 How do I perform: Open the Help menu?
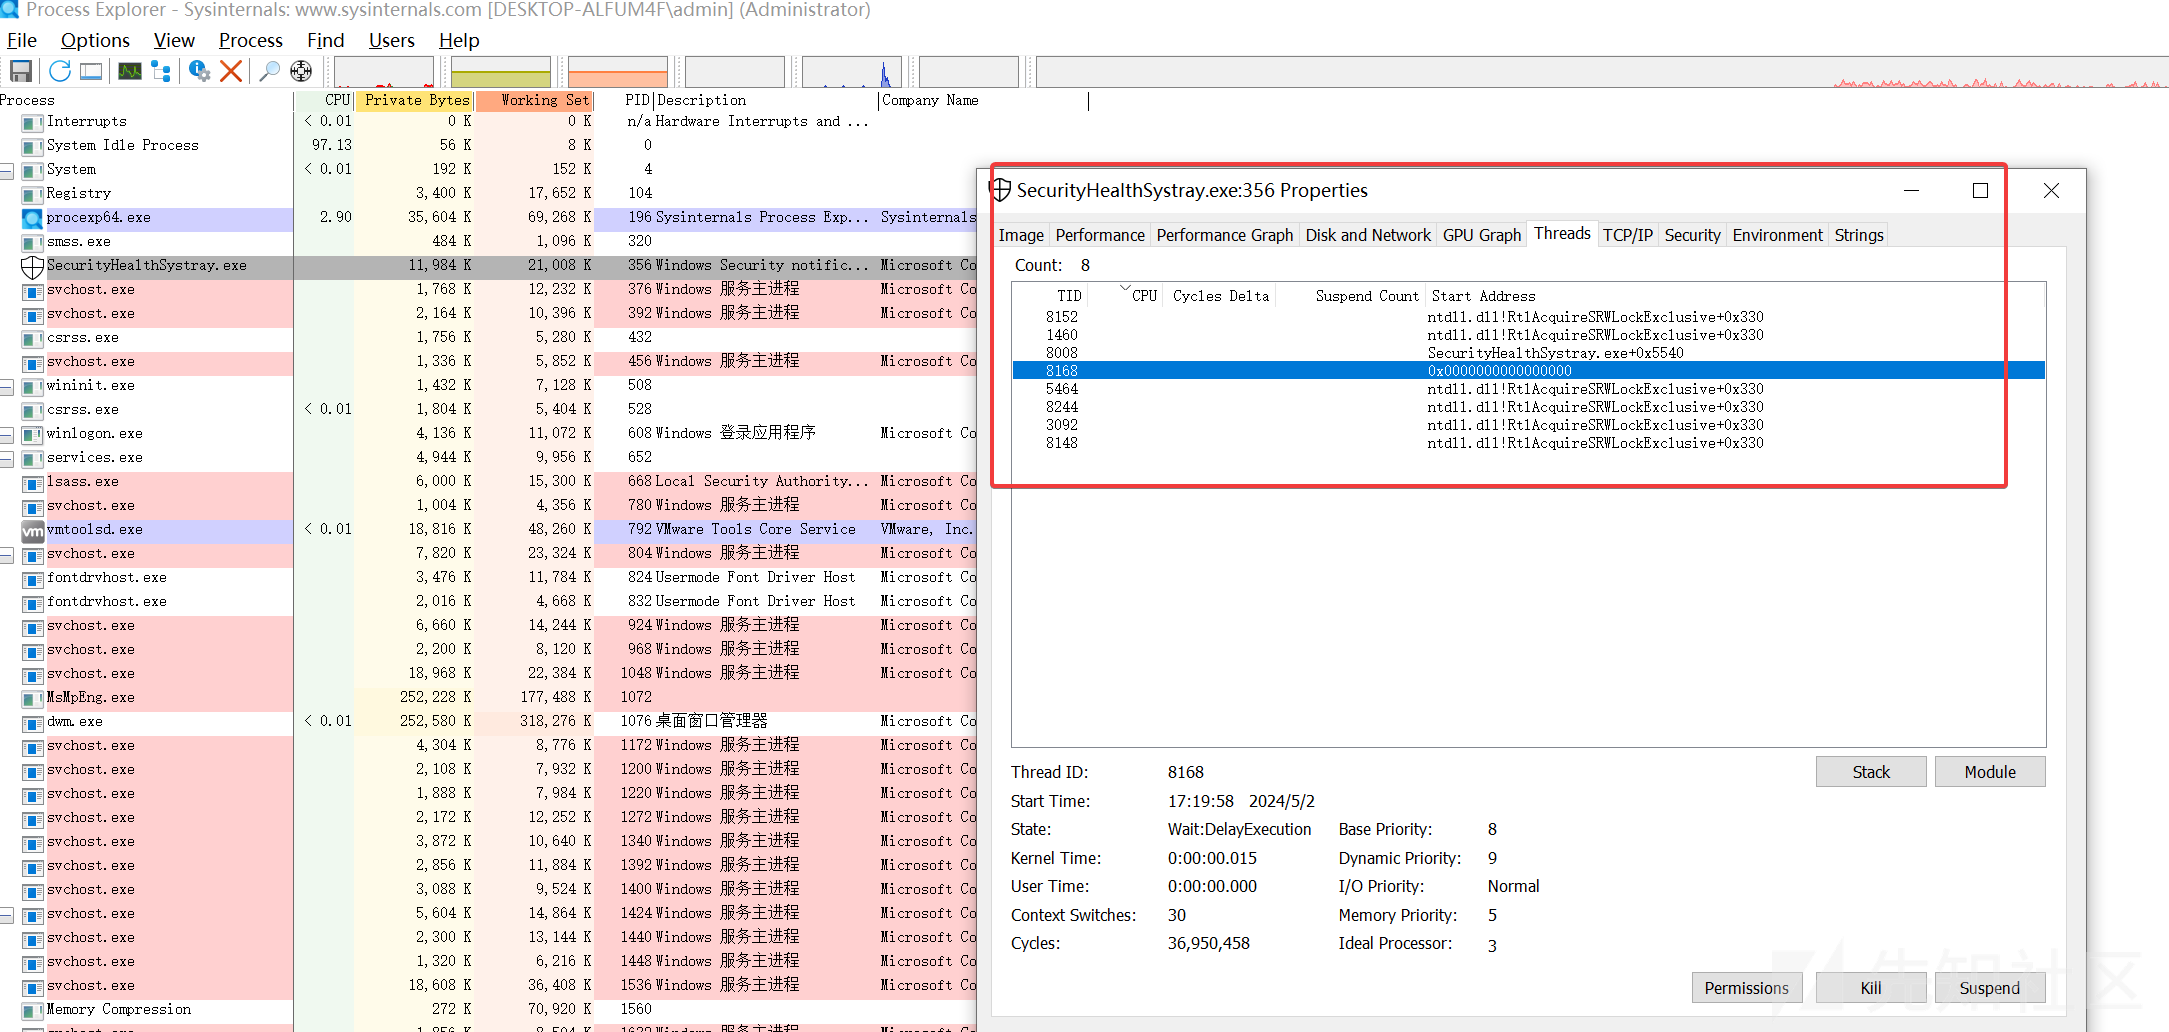tap(459, 40)
